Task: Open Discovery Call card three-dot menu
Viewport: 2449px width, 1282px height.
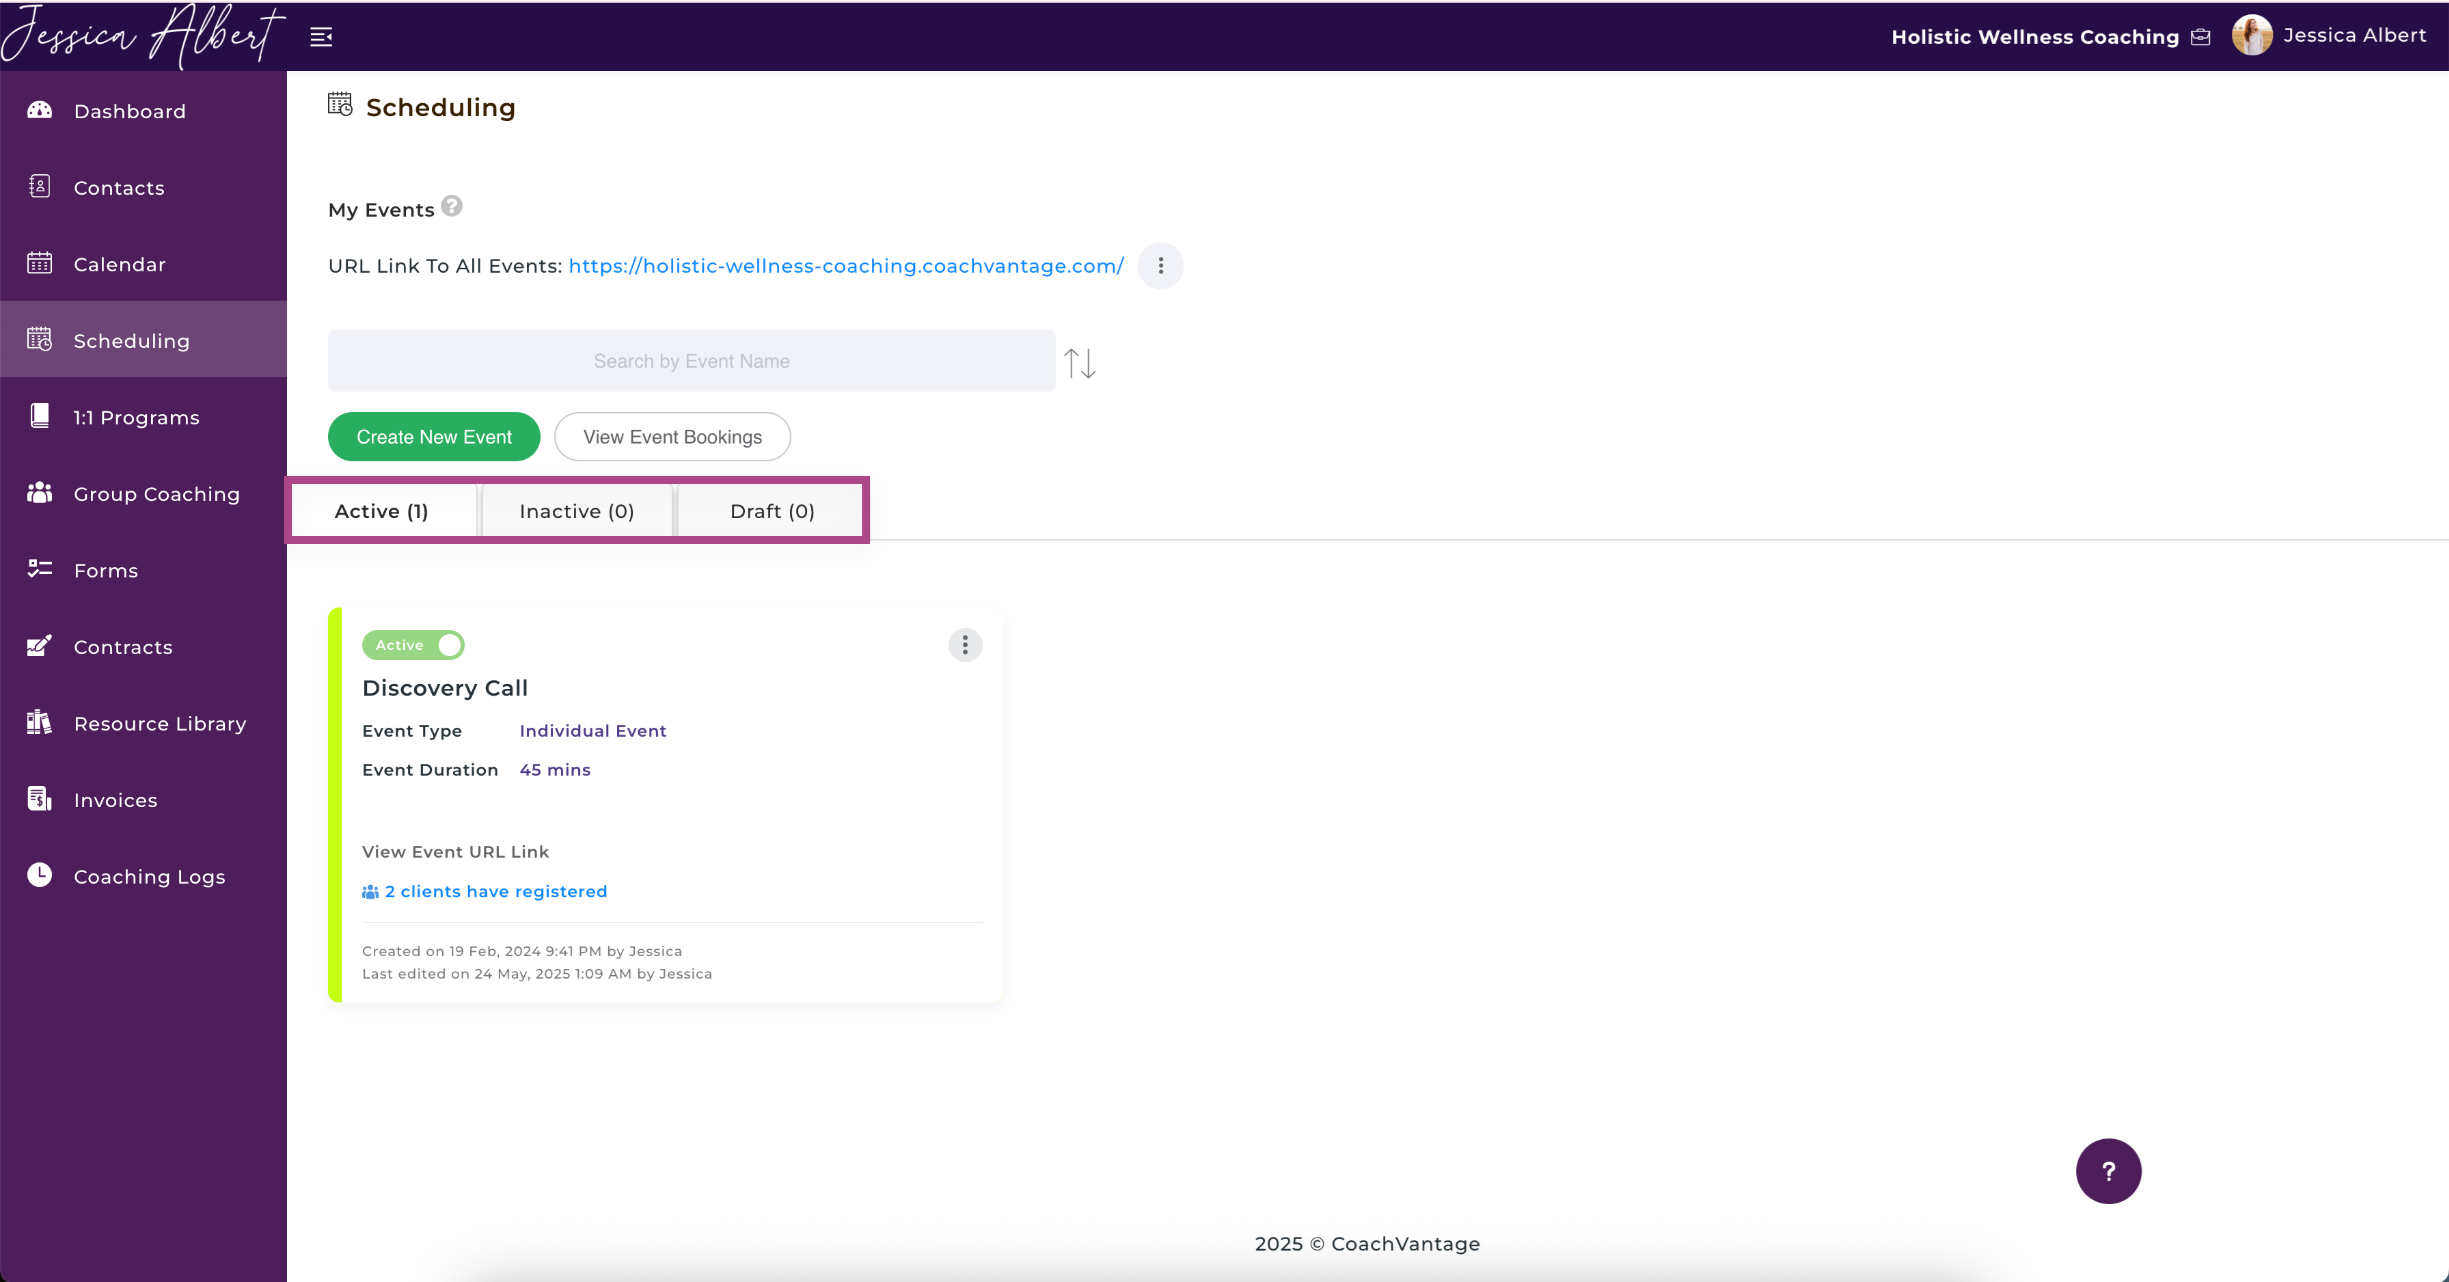Action: [965, 645]
